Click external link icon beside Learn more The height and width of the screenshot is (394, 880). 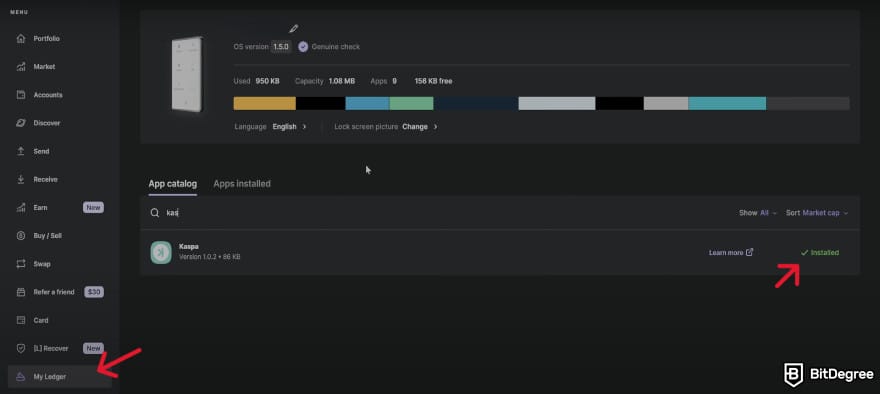point(750,253)
